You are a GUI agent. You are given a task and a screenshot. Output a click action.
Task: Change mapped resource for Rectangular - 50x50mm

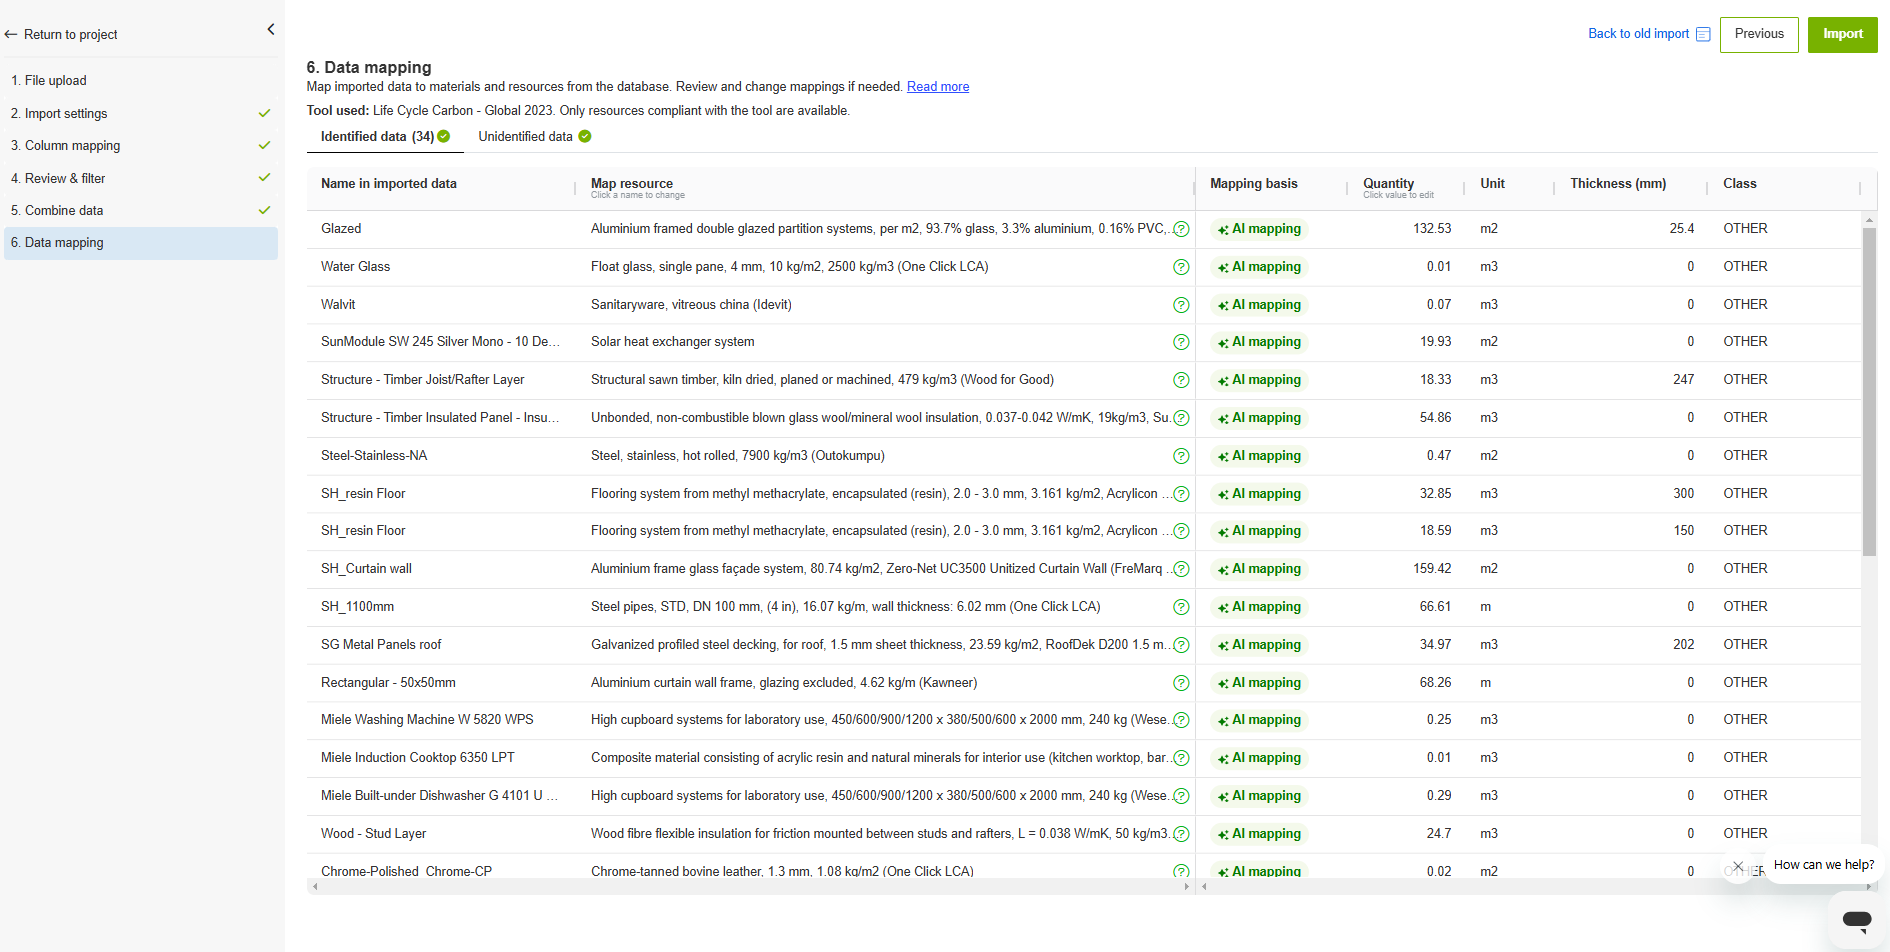783,683
